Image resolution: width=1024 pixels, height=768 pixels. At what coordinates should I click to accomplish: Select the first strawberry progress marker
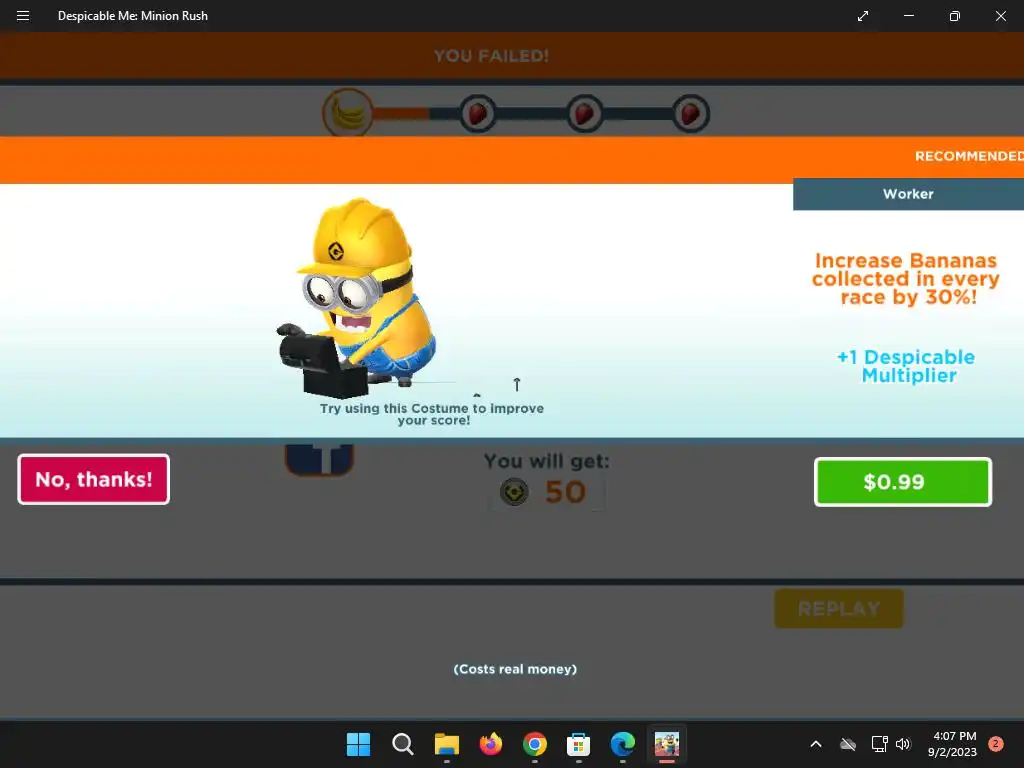click(x=477, y=114)
